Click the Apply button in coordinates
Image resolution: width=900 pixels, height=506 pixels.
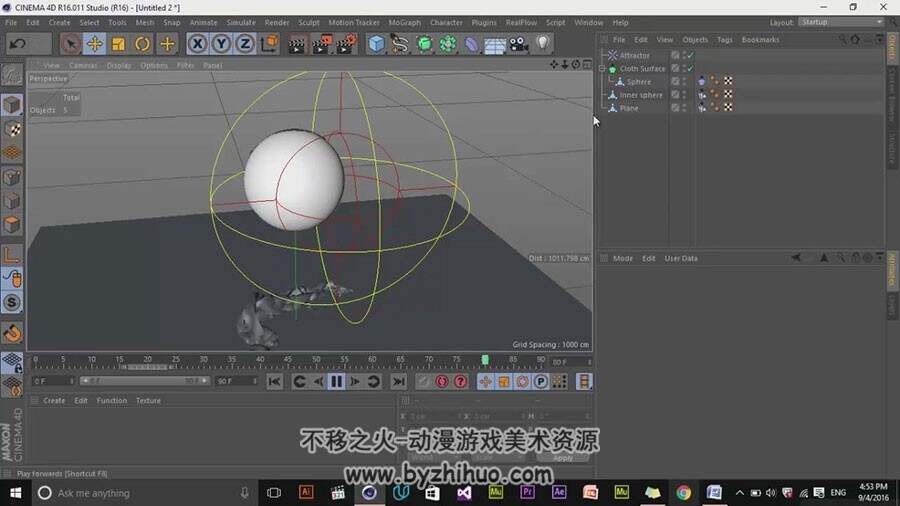point(562,458)
